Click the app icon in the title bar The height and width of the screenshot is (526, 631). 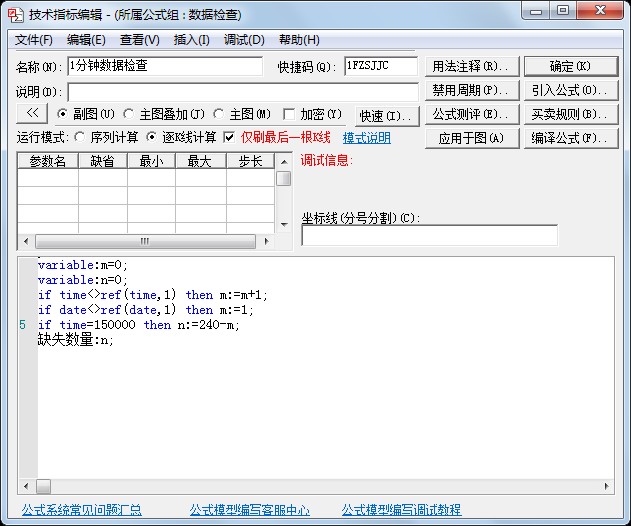click(x=15, y=15)
